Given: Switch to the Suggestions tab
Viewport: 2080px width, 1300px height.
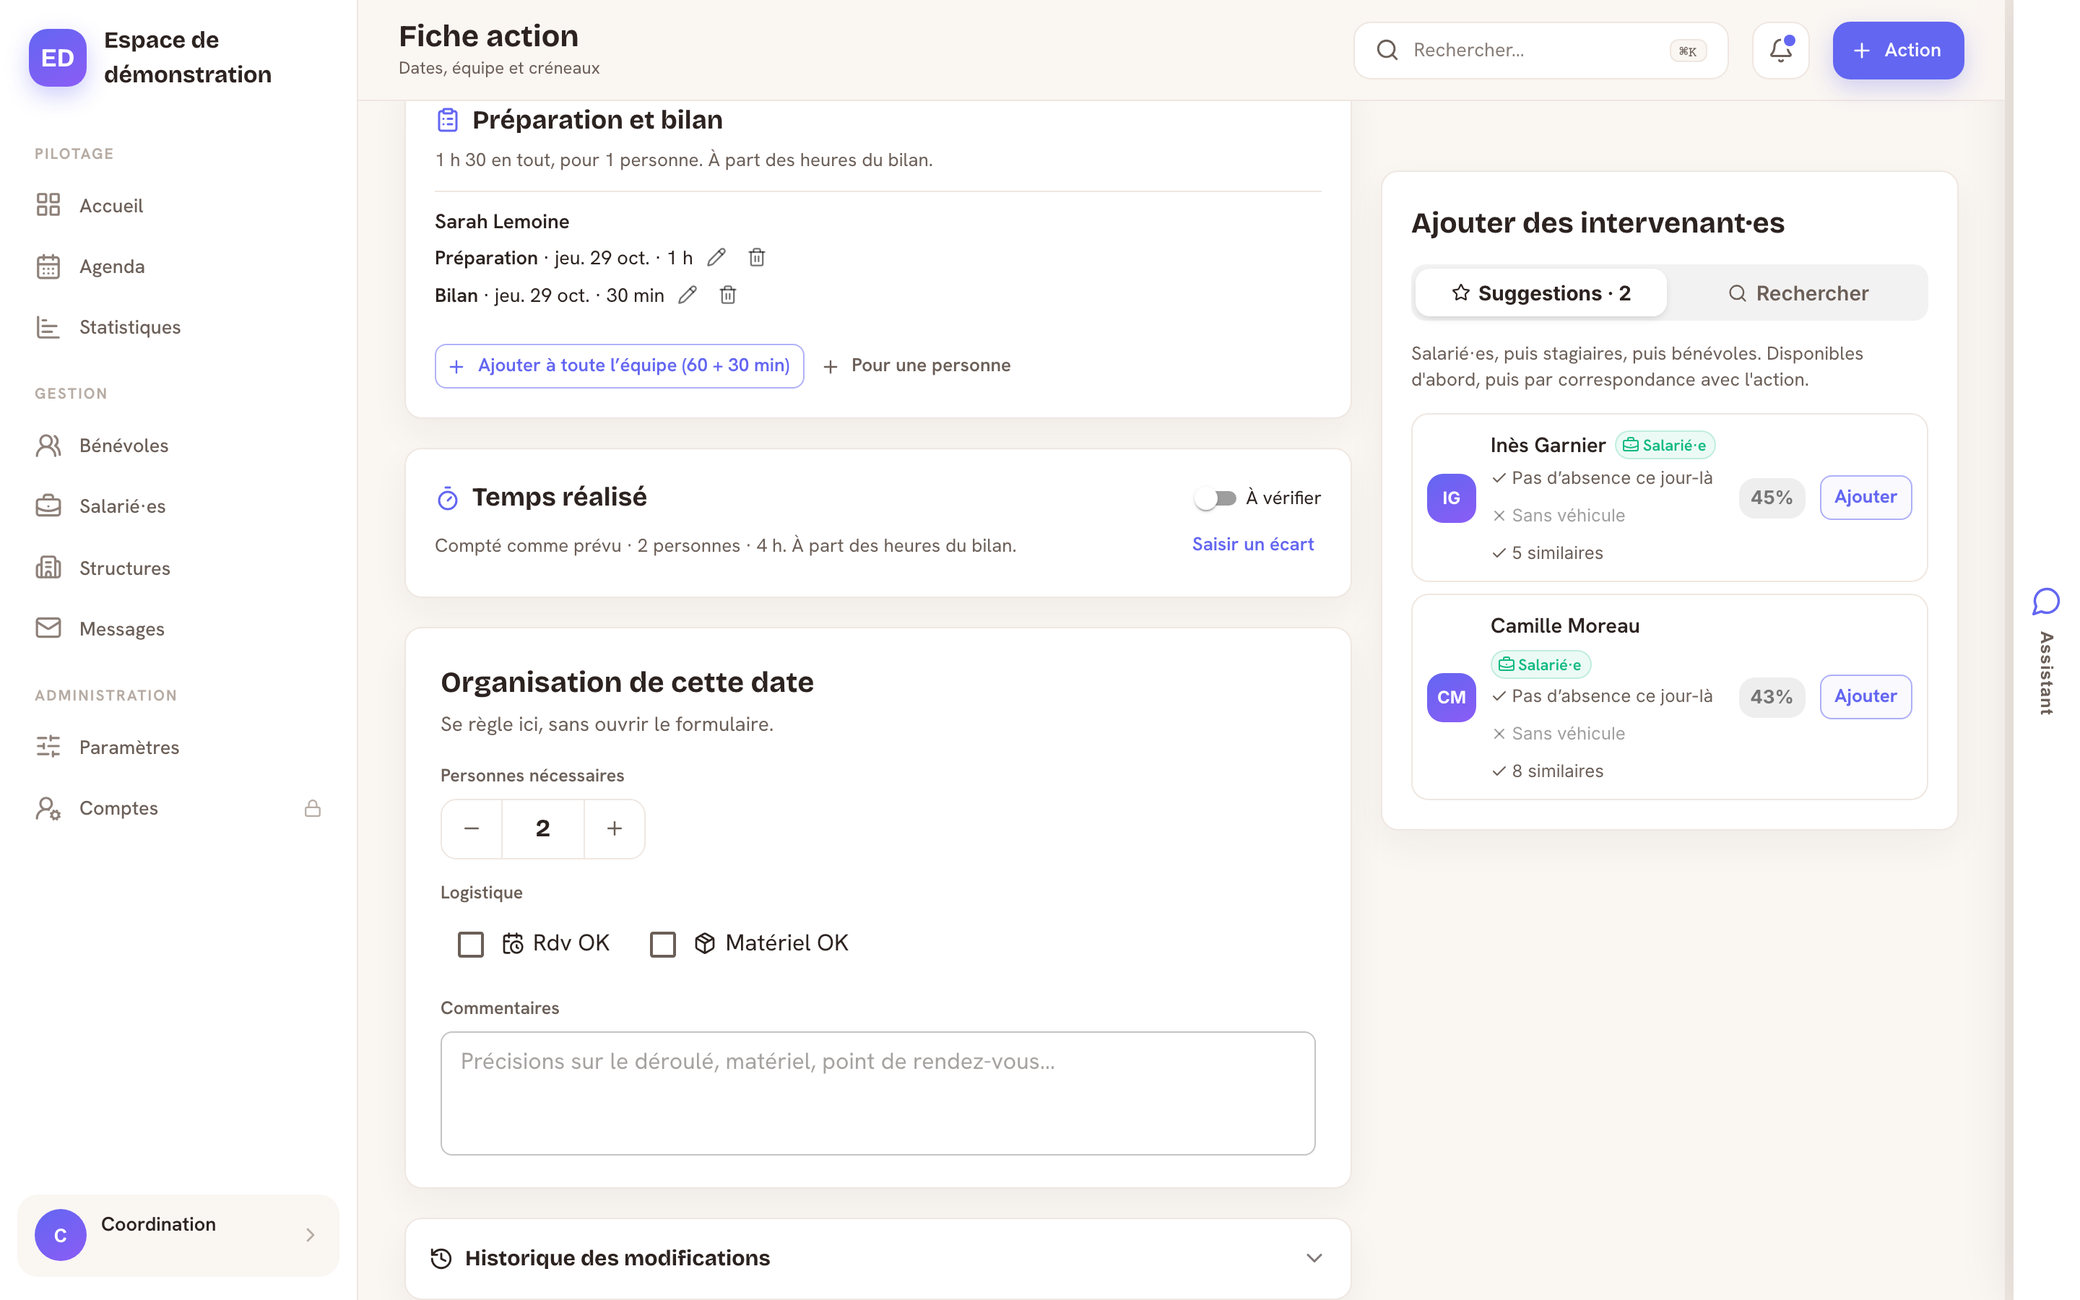Looking at the screenshot, I should pos(1541,293).
